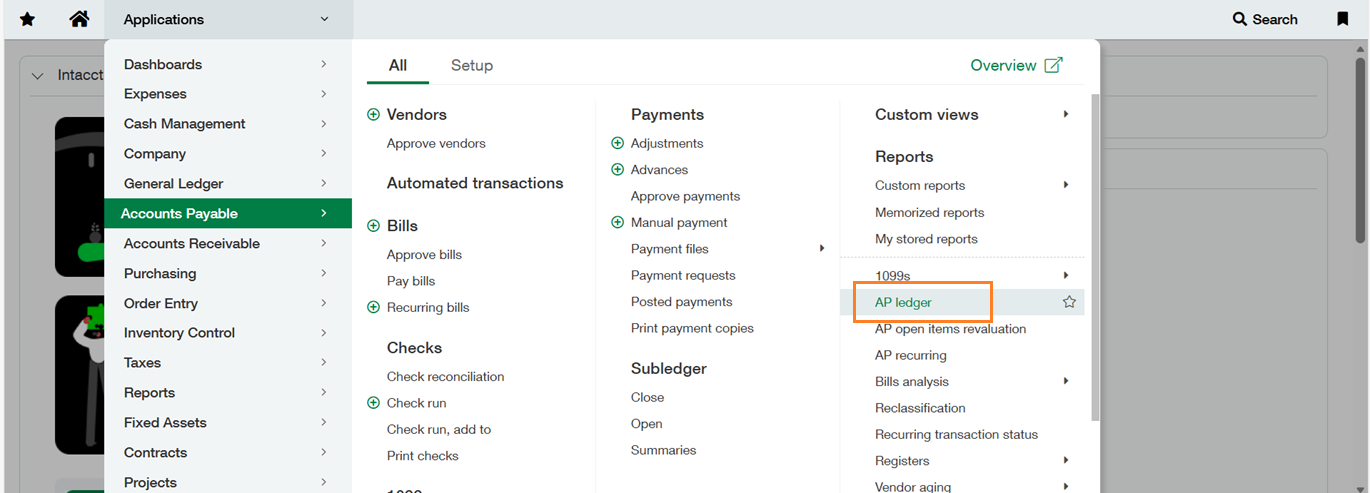Open Accounts Receivable menu item
1370x493 pixels.
coord(192,244)
